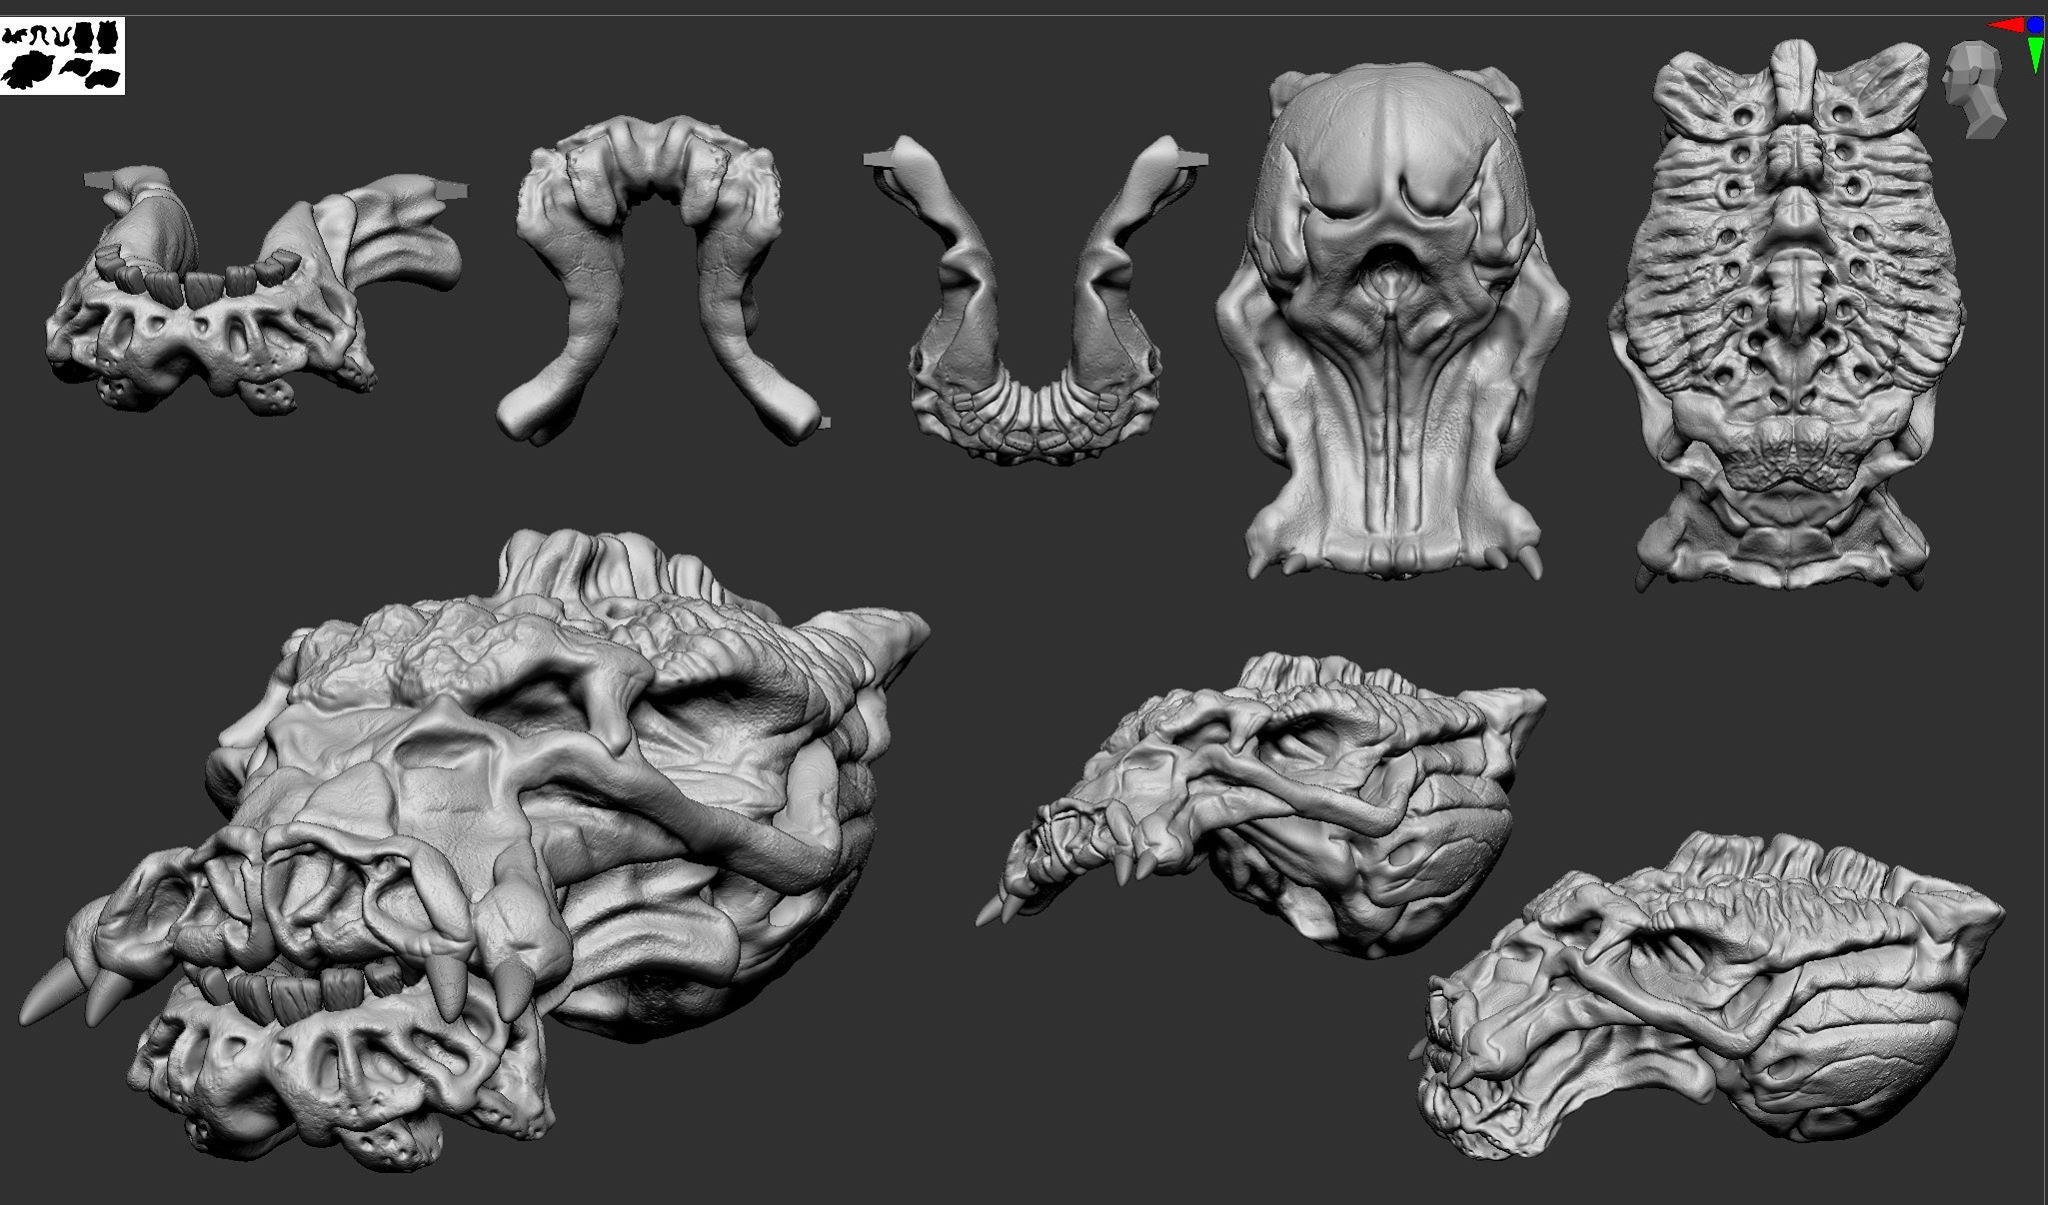Click small gray marker at arch bone's tip

click(x=825, y=423)
